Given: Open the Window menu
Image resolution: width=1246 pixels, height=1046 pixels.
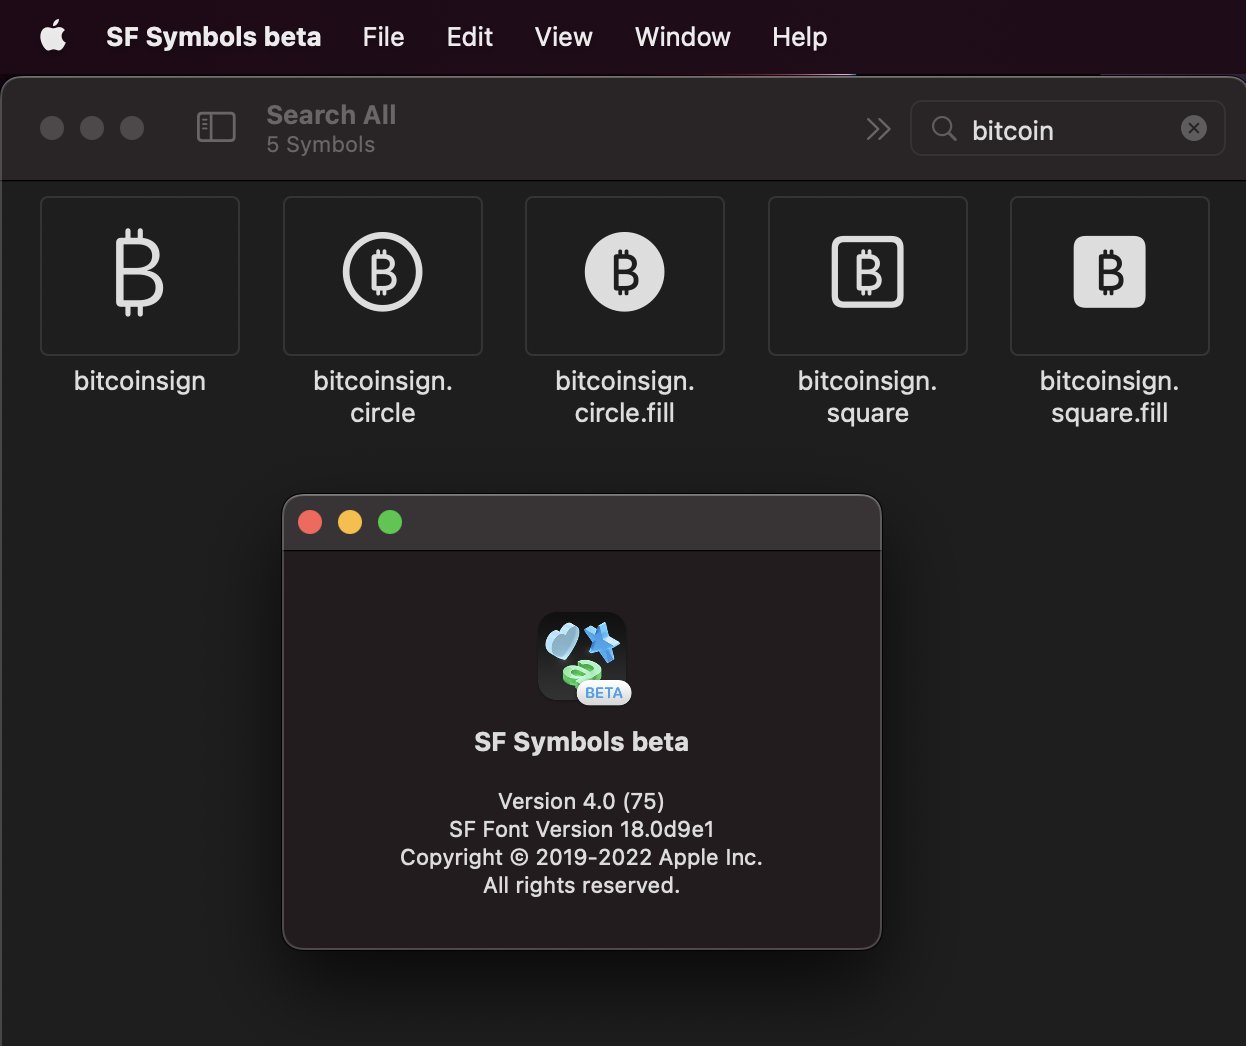Looking at the screenshot, I should click(683, 37).
